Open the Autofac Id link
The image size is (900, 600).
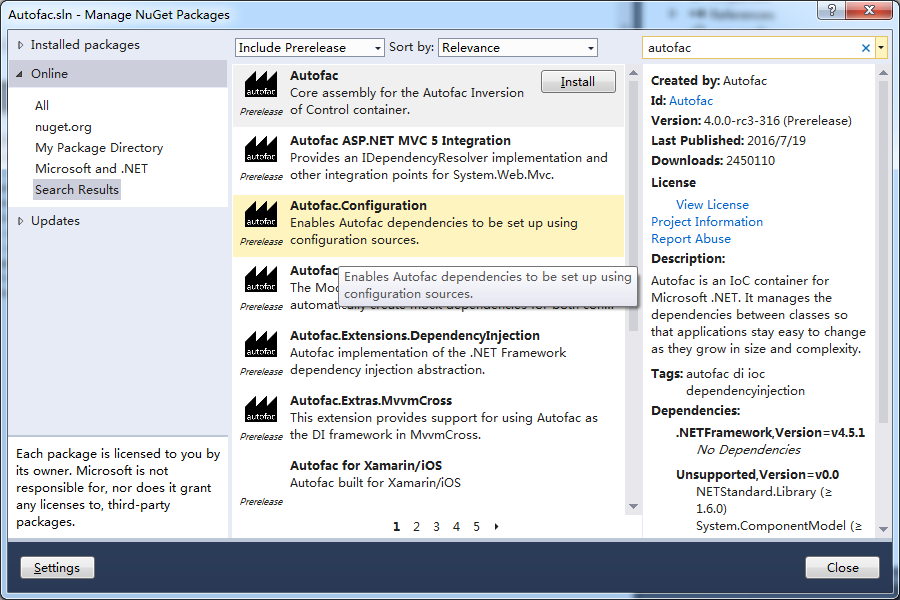pyautogui.click(x=691, y=101)
